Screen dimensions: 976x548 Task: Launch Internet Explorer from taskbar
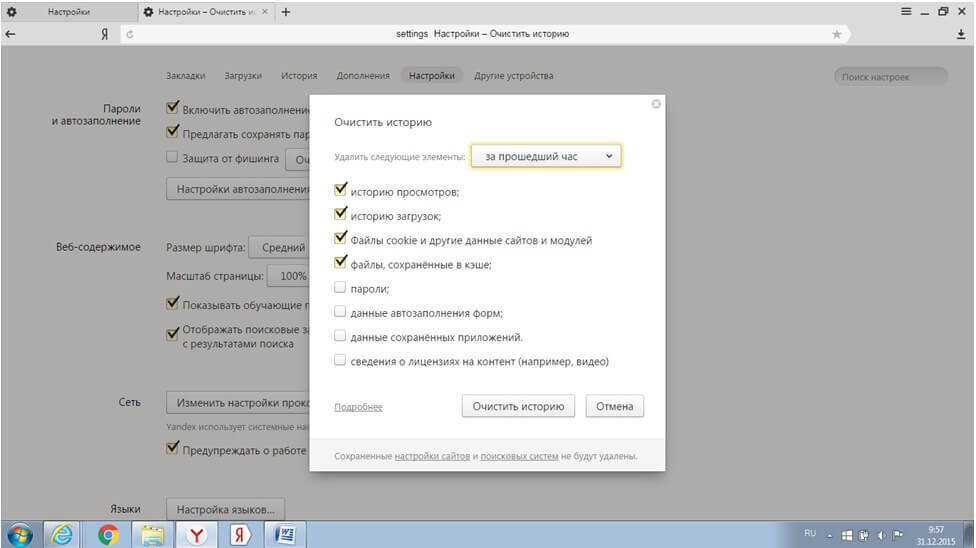[64, 535]
